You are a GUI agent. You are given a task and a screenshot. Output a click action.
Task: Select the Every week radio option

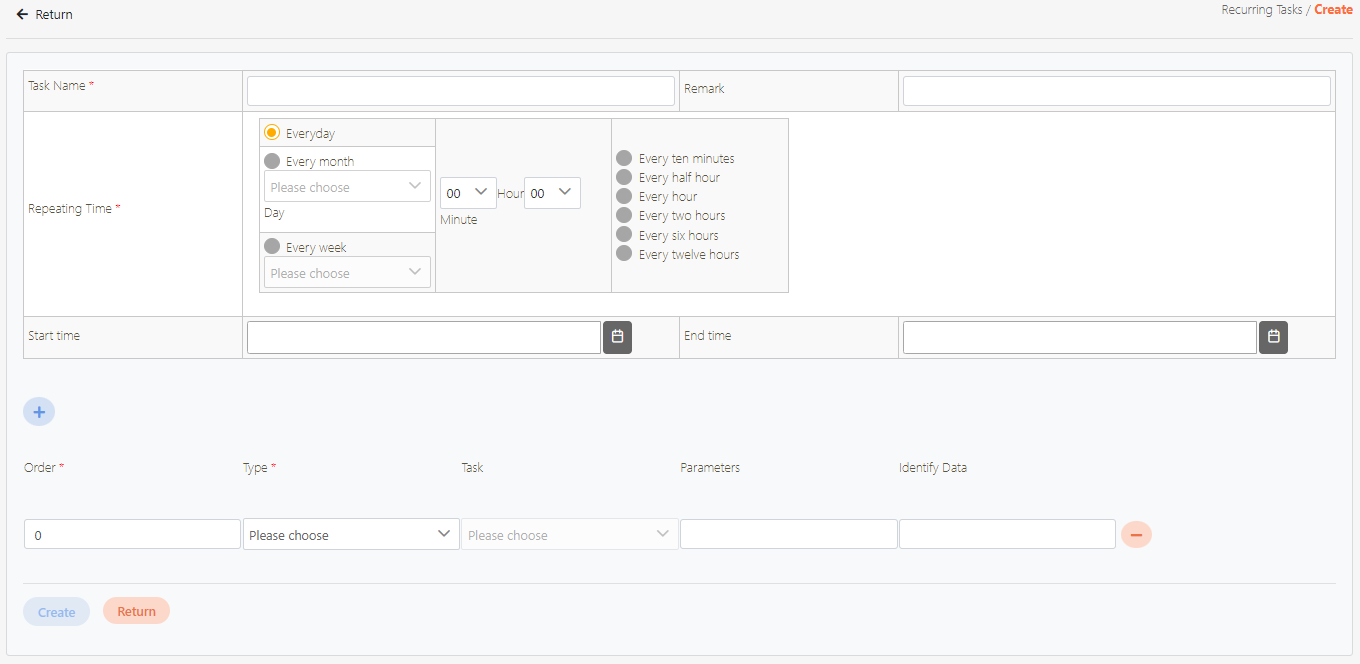tap(272, 247)
